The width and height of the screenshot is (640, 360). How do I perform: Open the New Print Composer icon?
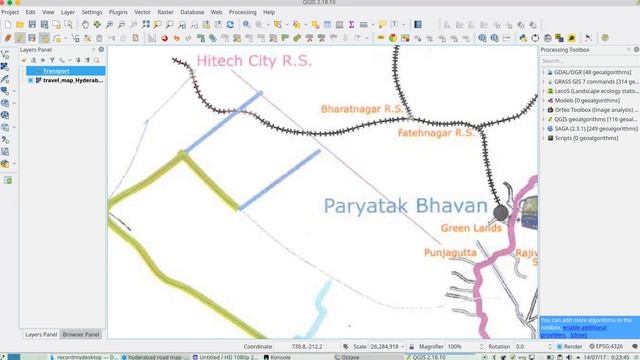click(x=56, y=25)
